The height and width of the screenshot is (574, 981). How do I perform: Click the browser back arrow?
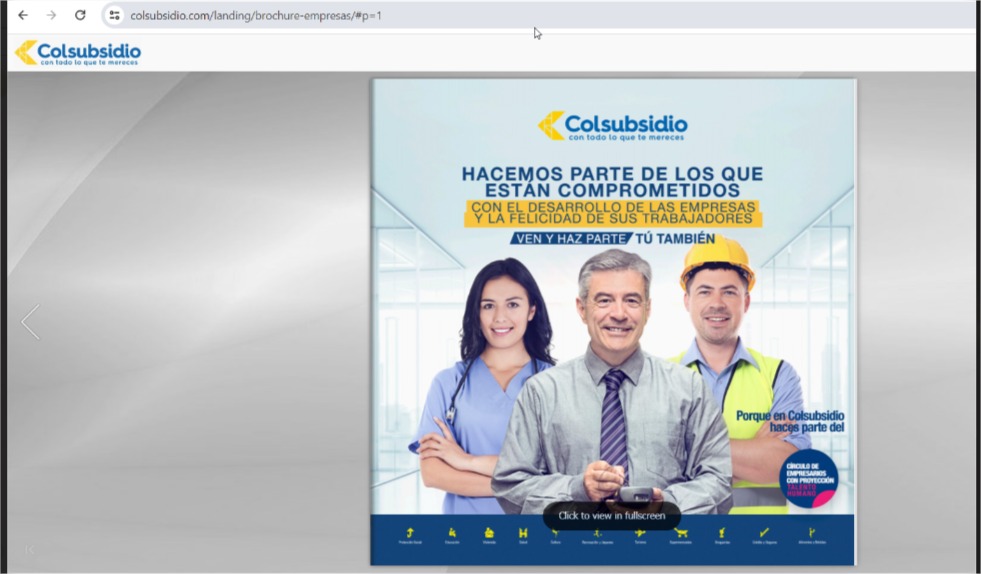click(23, 15)
